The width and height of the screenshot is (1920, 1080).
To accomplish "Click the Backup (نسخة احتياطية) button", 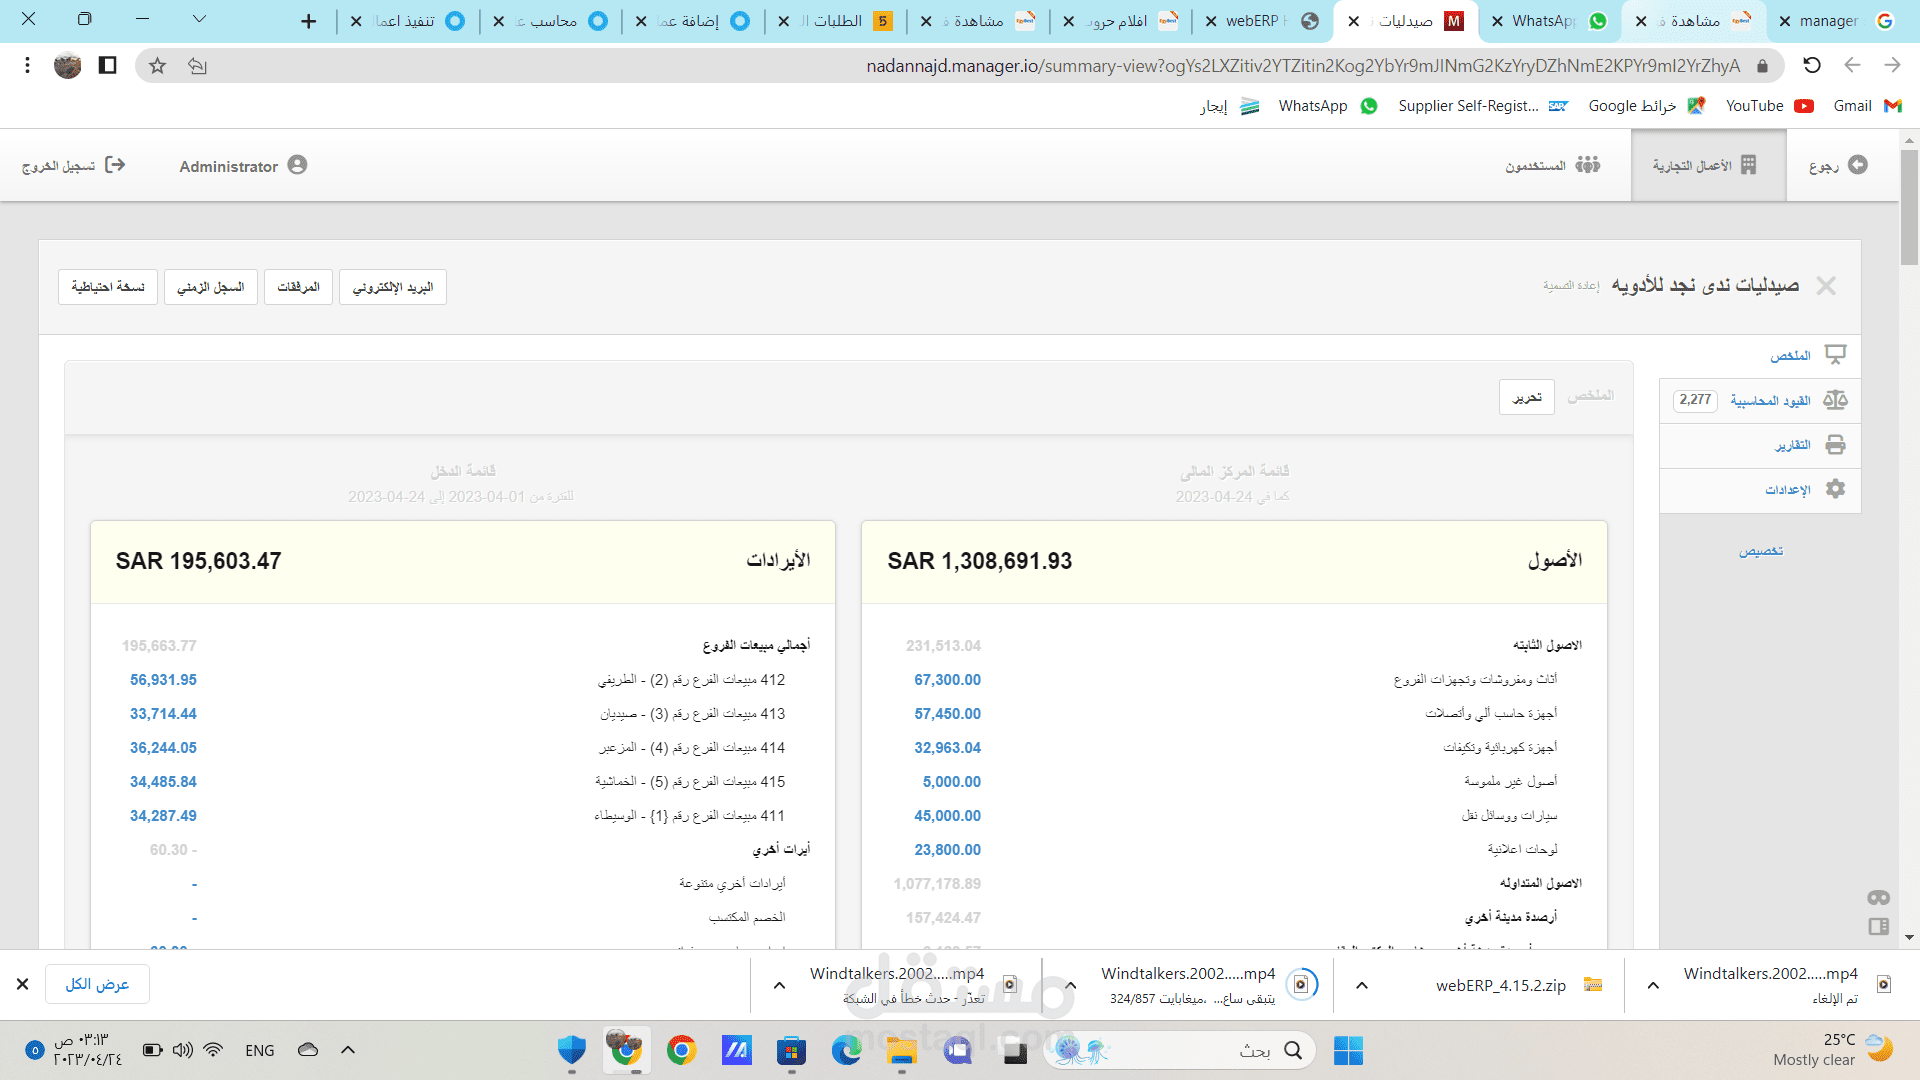I will coord(108,287).
